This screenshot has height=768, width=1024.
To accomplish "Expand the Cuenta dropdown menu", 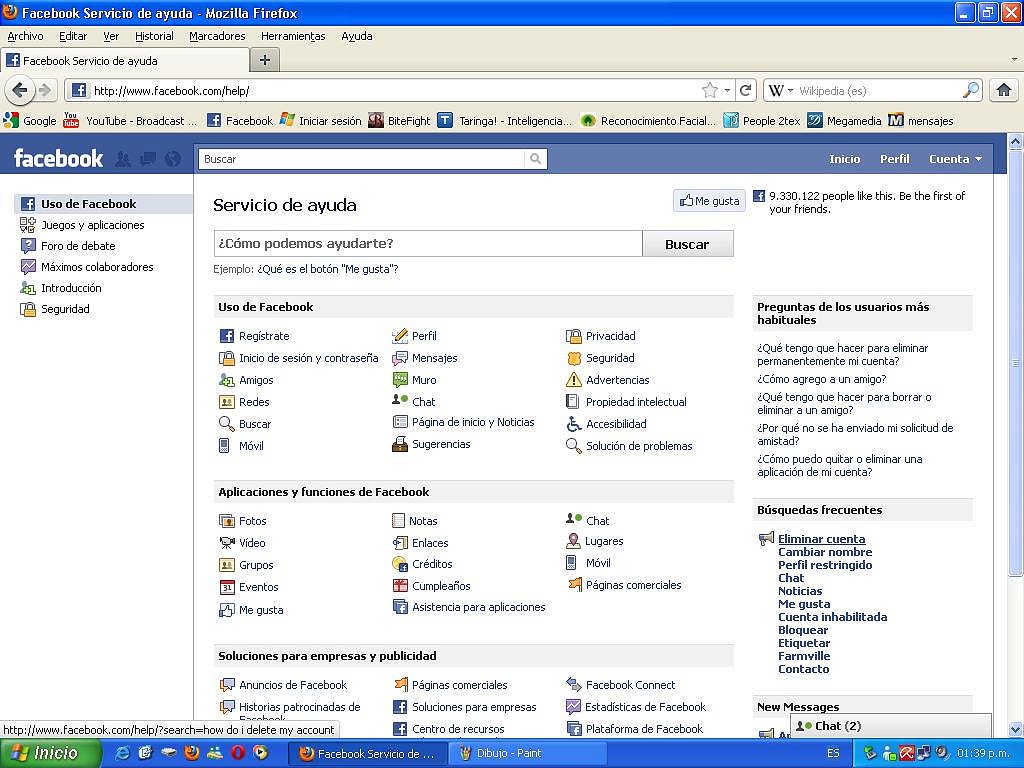I will [955, 159].
